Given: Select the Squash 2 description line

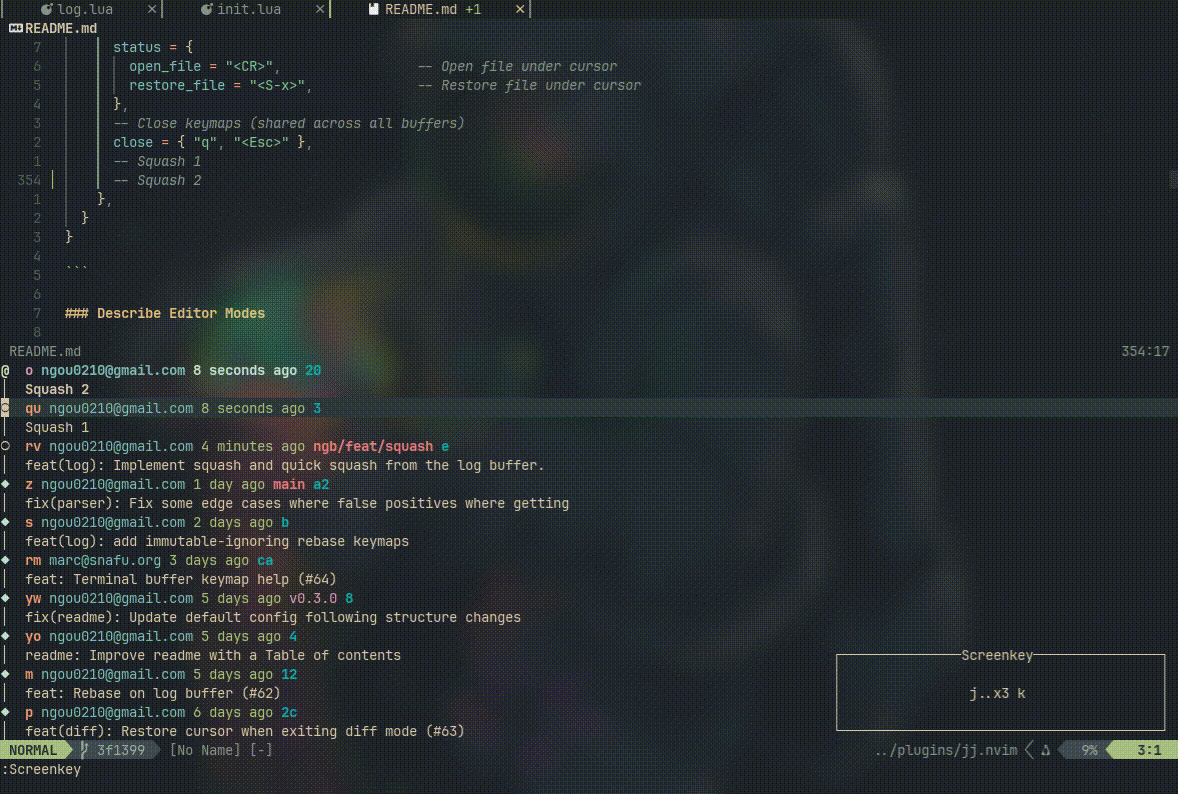Looking at the screenshot, I should [x=57, y=389].
